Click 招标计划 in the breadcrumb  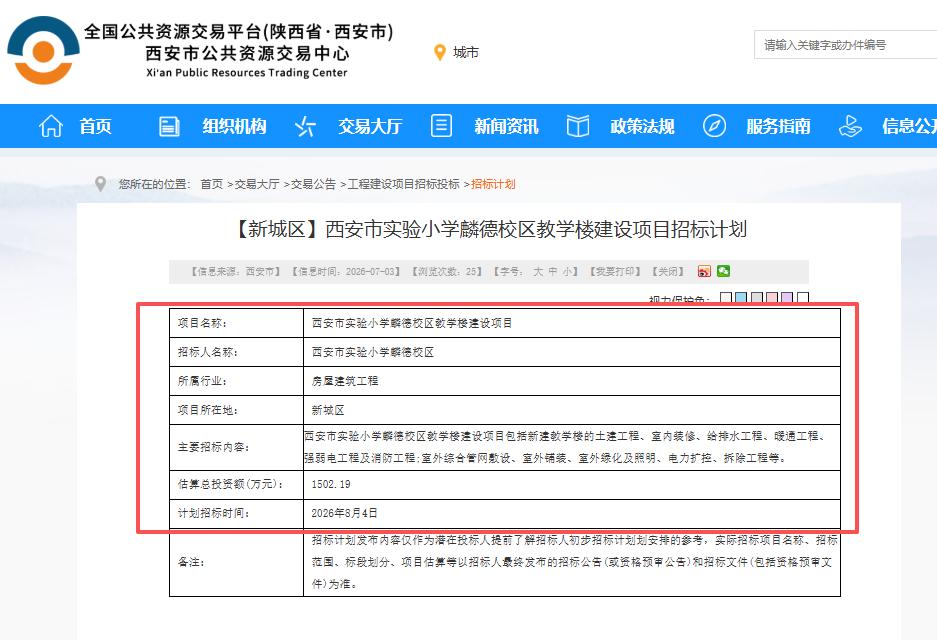(493, 184)
